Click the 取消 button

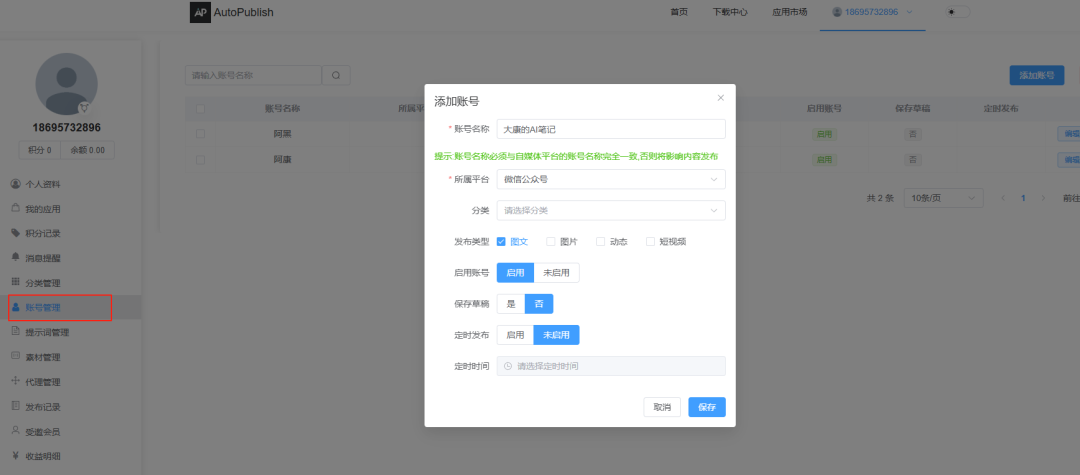click(x=662, y=407)
